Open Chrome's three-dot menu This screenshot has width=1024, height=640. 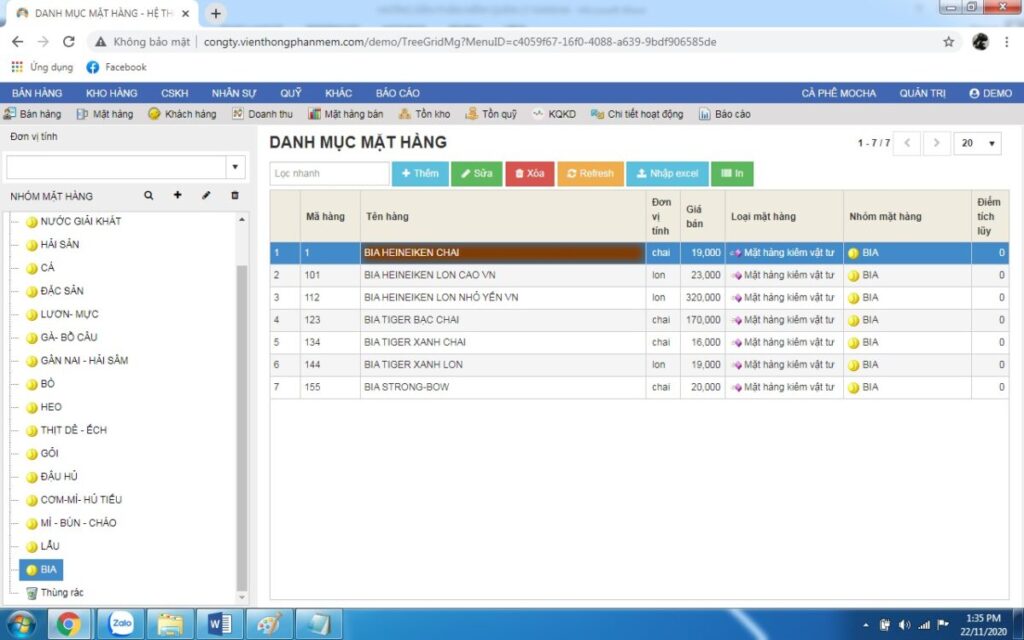[1006, 42]
